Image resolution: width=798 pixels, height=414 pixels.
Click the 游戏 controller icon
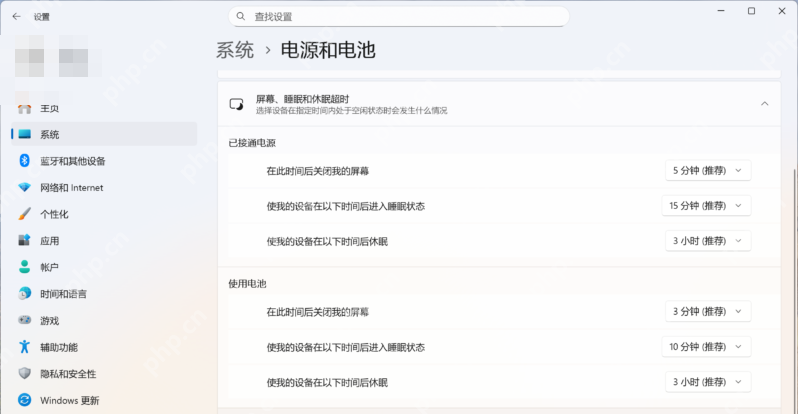(24, 320)
